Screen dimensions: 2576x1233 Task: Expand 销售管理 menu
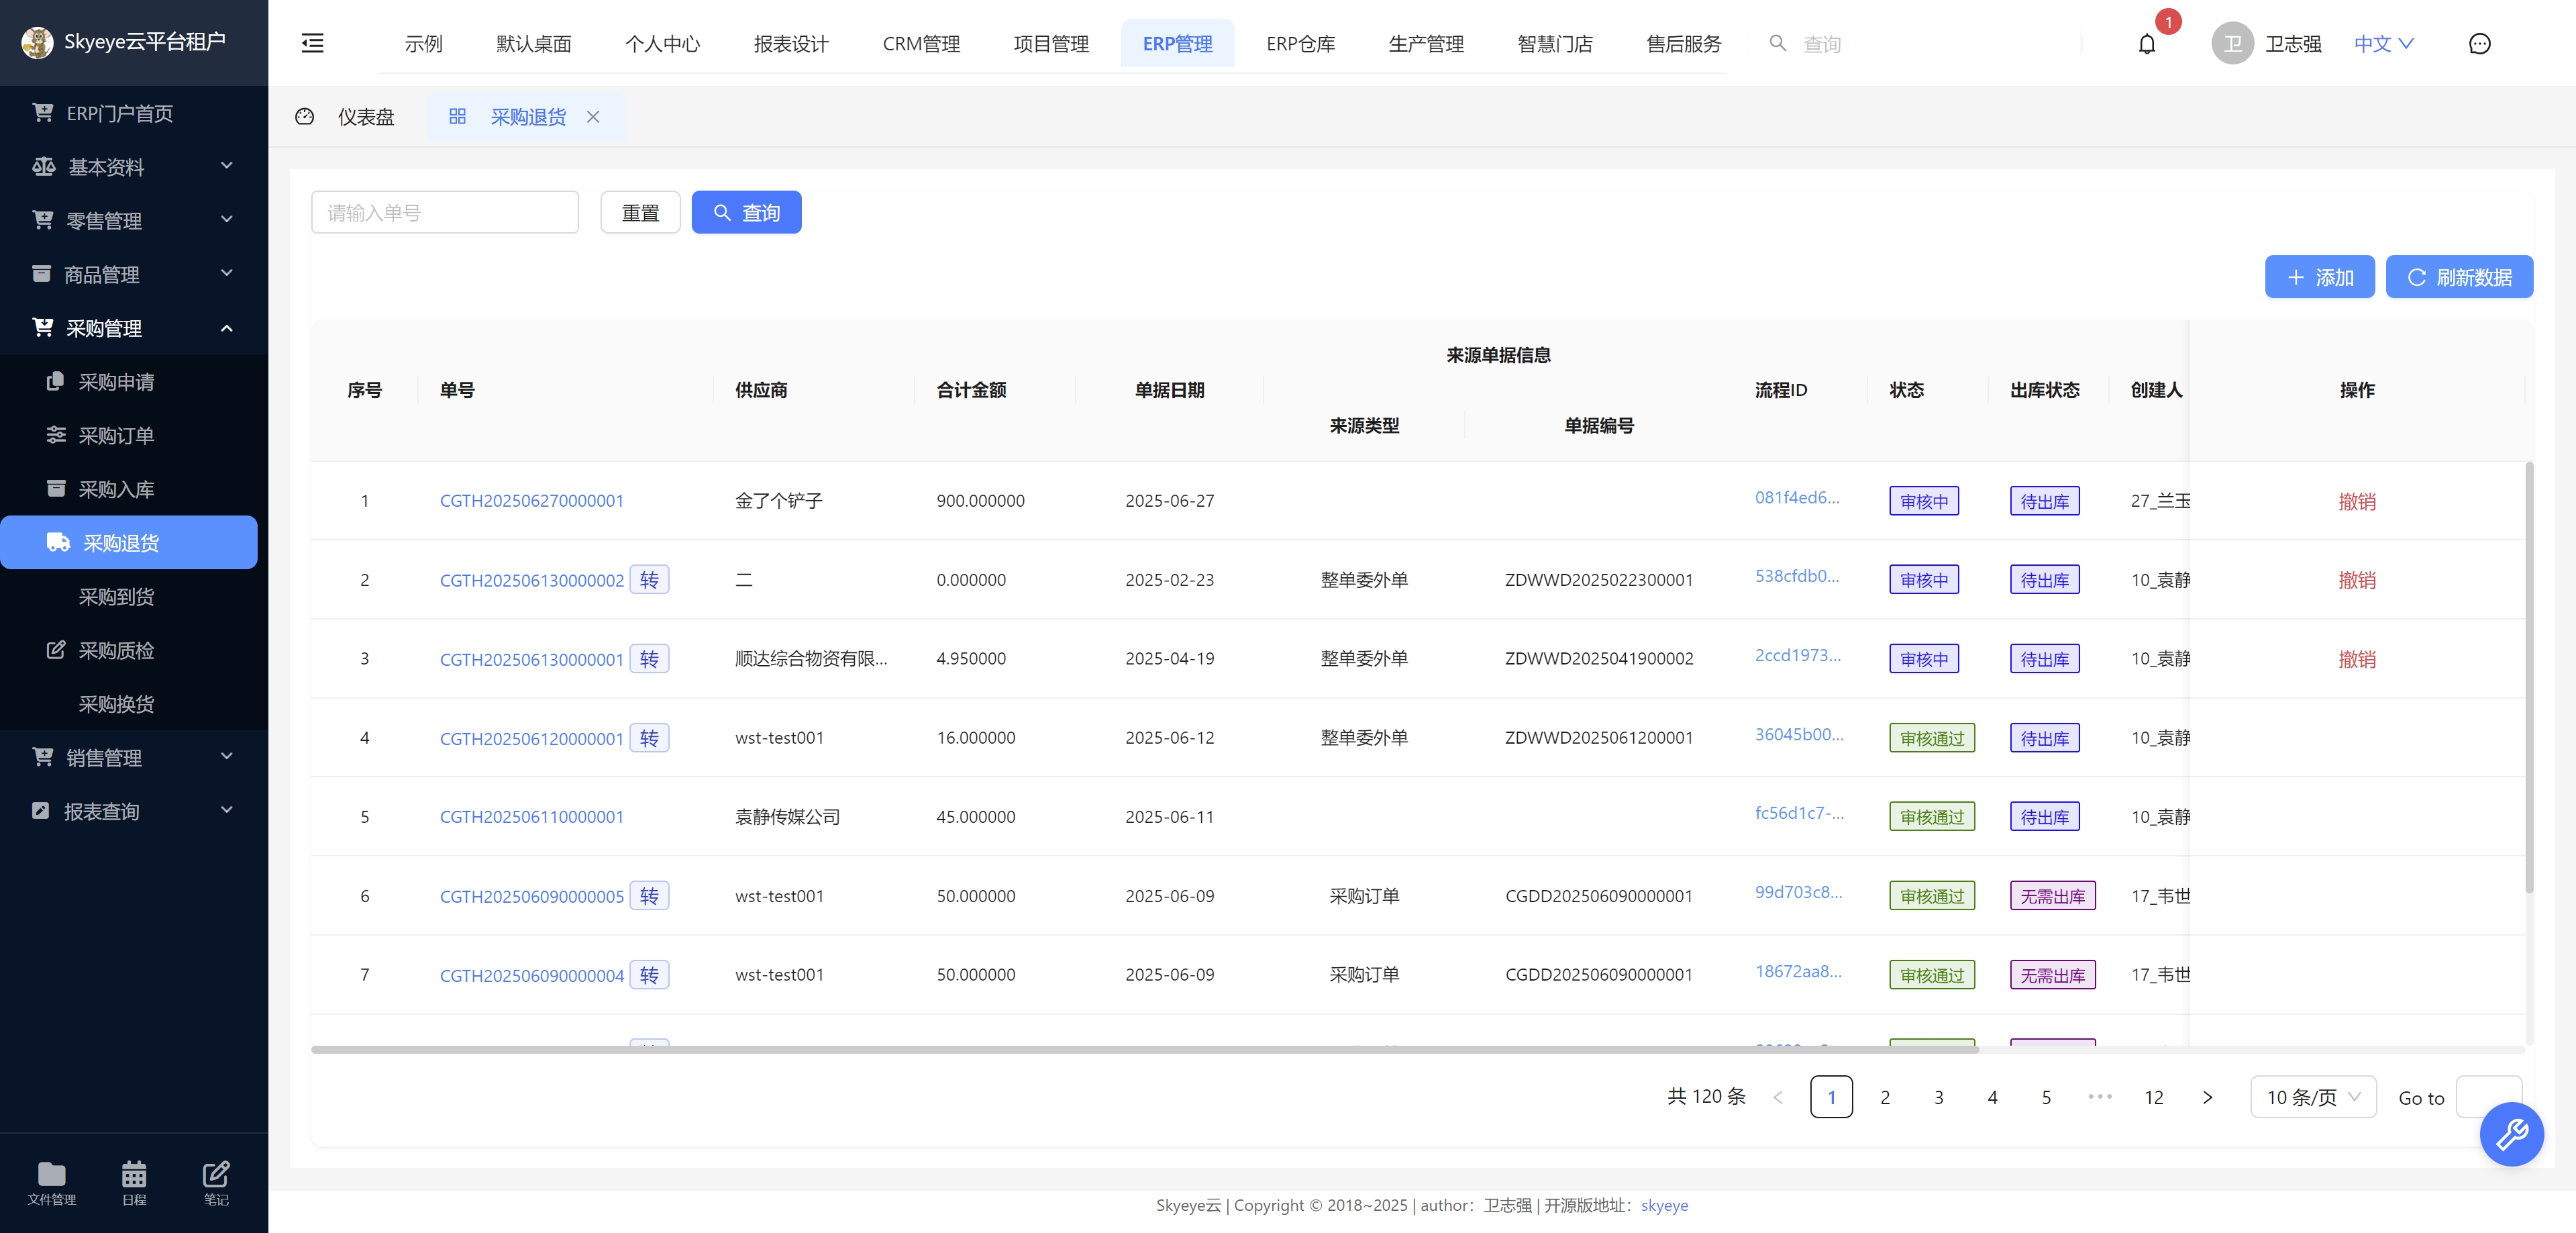coord(134,758)
